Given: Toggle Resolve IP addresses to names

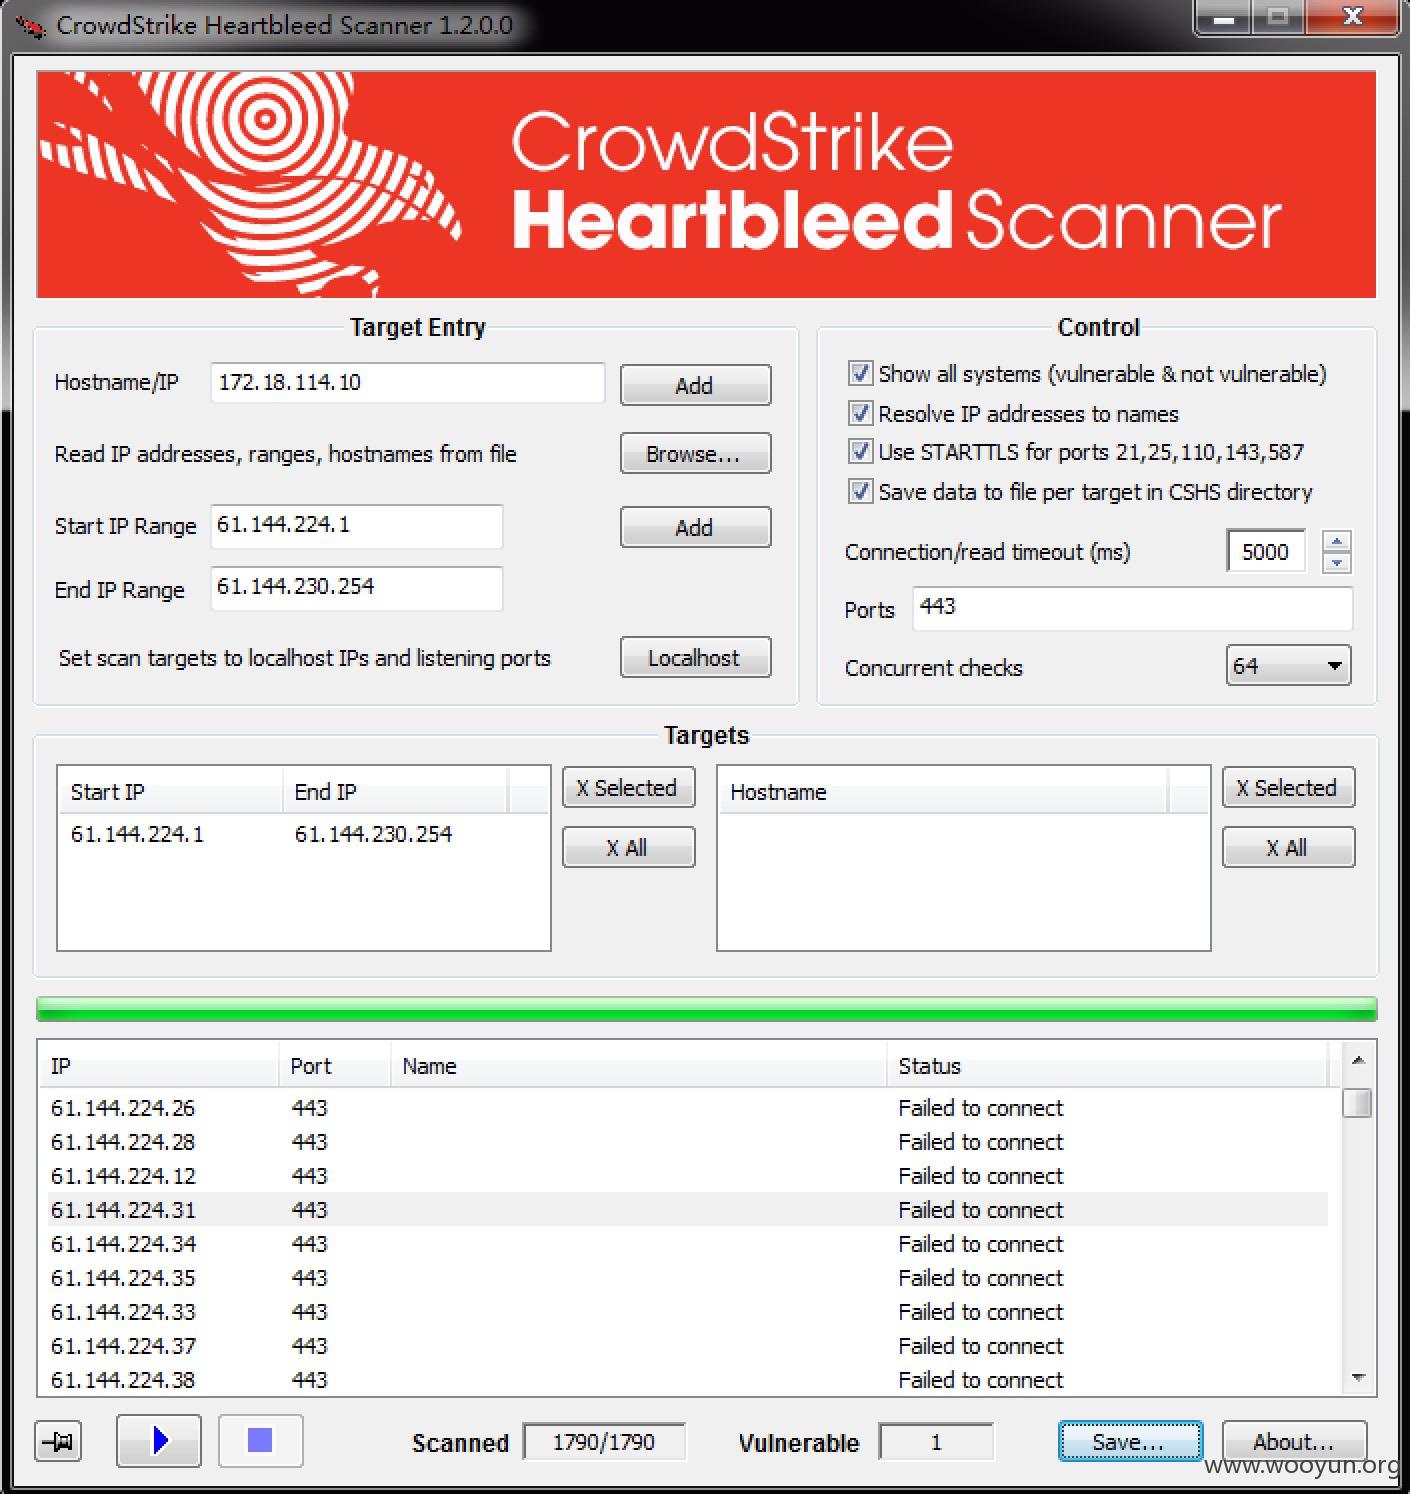Looking at the screenshot, I should coord(860,413).
